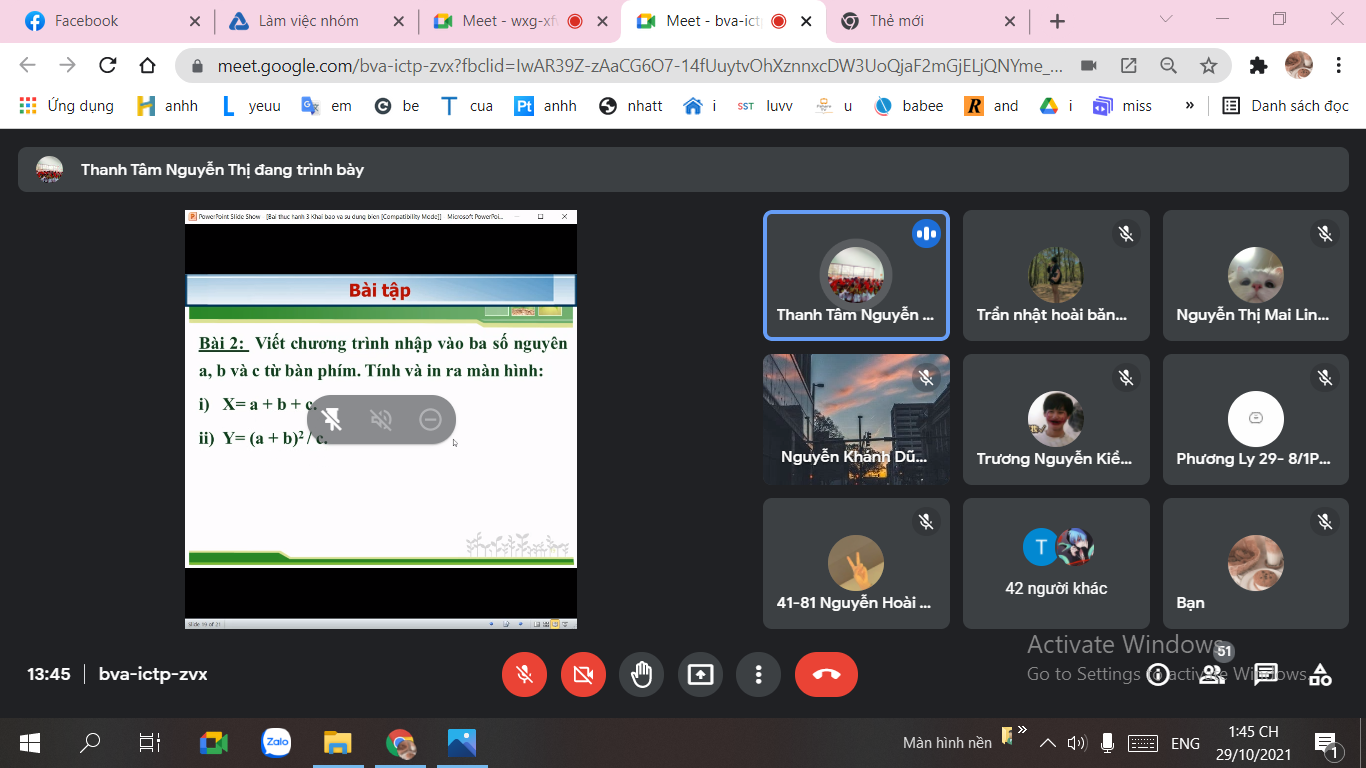Close the Làm việc nhóm tab

click(x=399, y=21)
